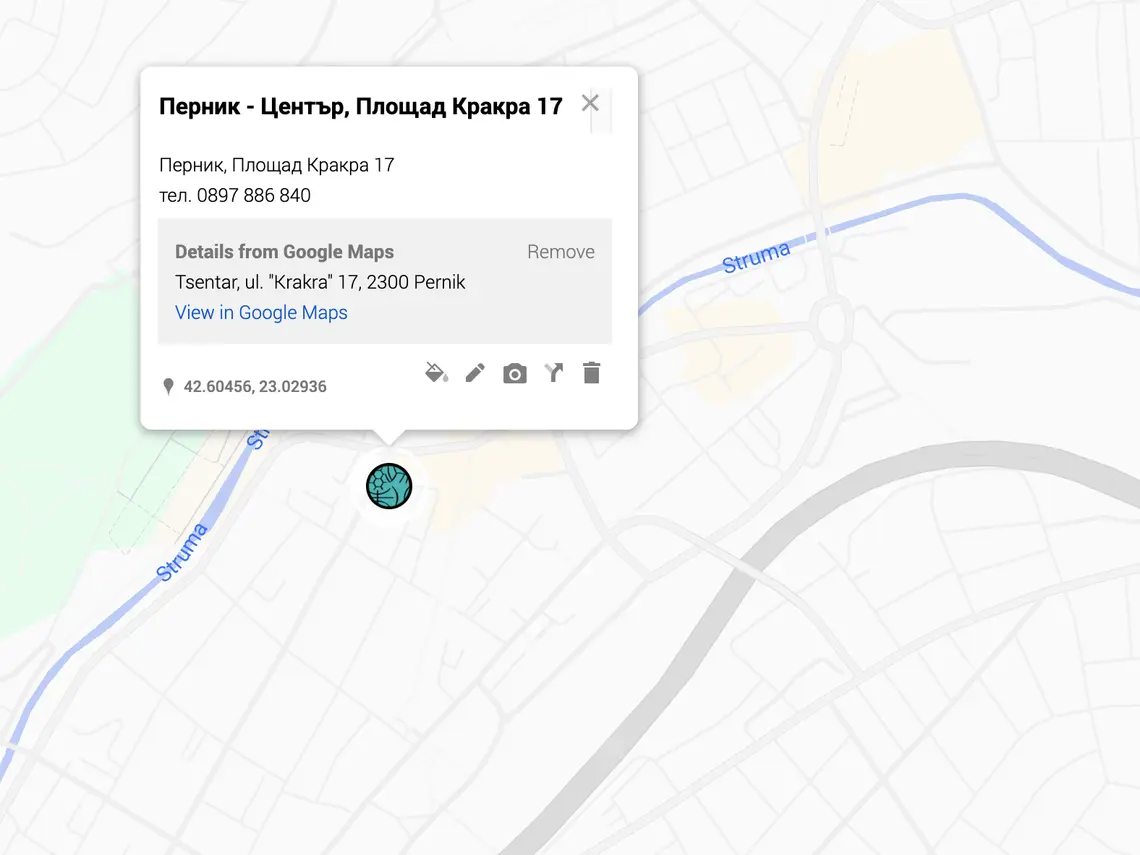
Task: Click the Struma label near the roundabout
Action: [756, 257]
